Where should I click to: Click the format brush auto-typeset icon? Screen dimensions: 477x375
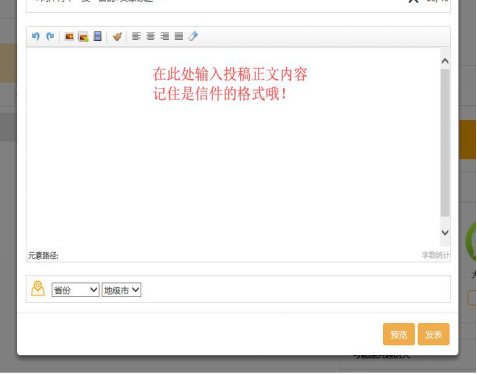pyautogui.click(x=117, y=36)
